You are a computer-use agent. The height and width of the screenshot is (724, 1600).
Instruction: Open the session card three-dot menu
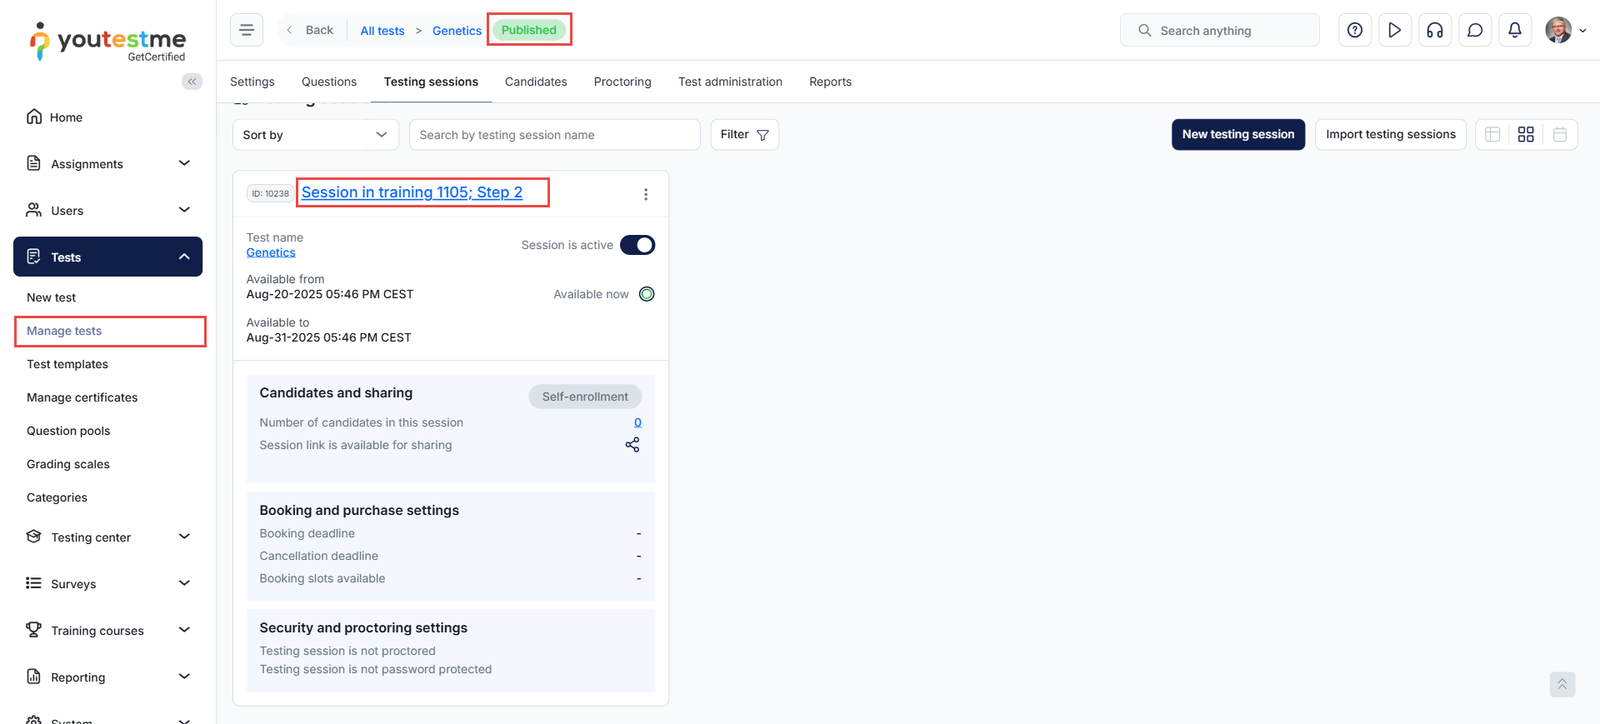pyautogui.click(x=646, y=194)
